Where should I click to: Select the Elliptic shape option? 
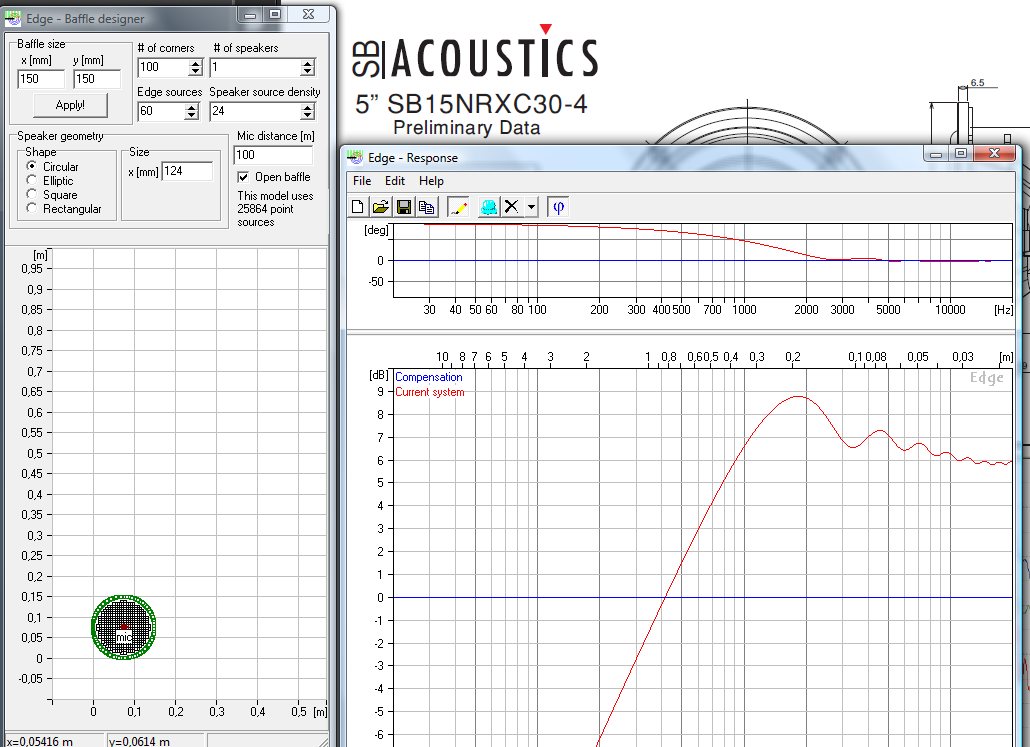(32, 180)
